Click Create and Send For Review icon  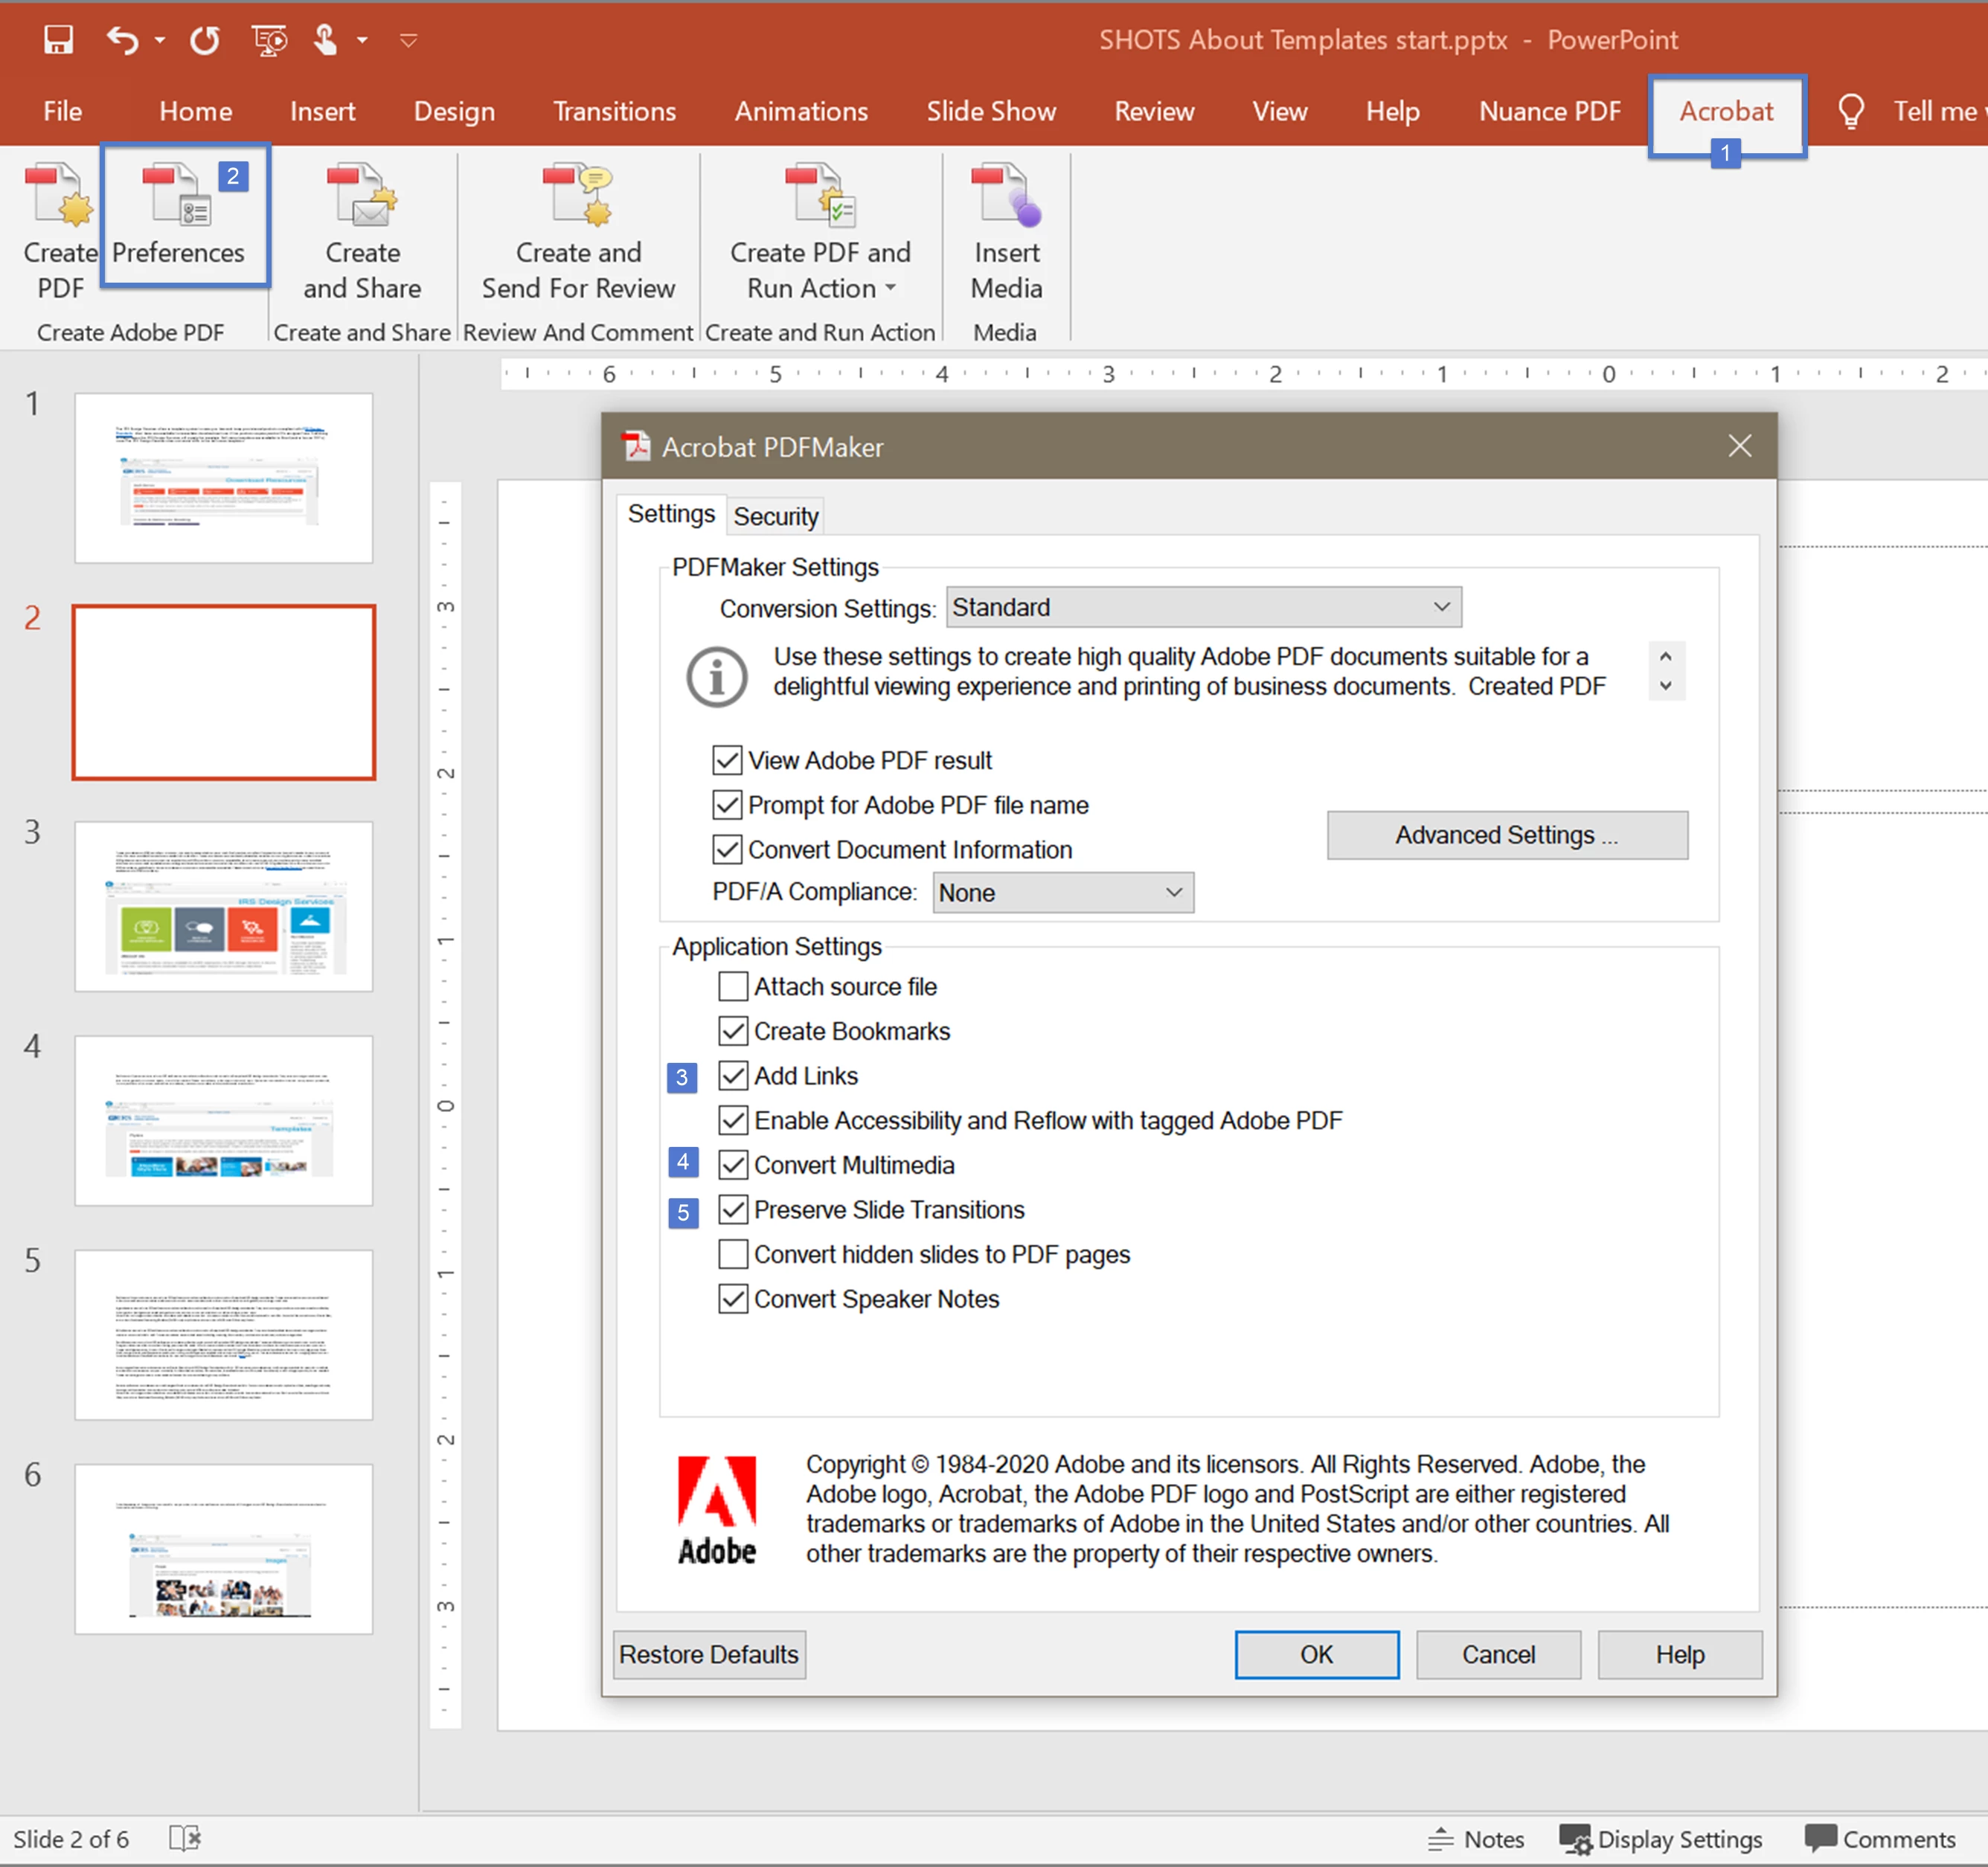point(578,196)
